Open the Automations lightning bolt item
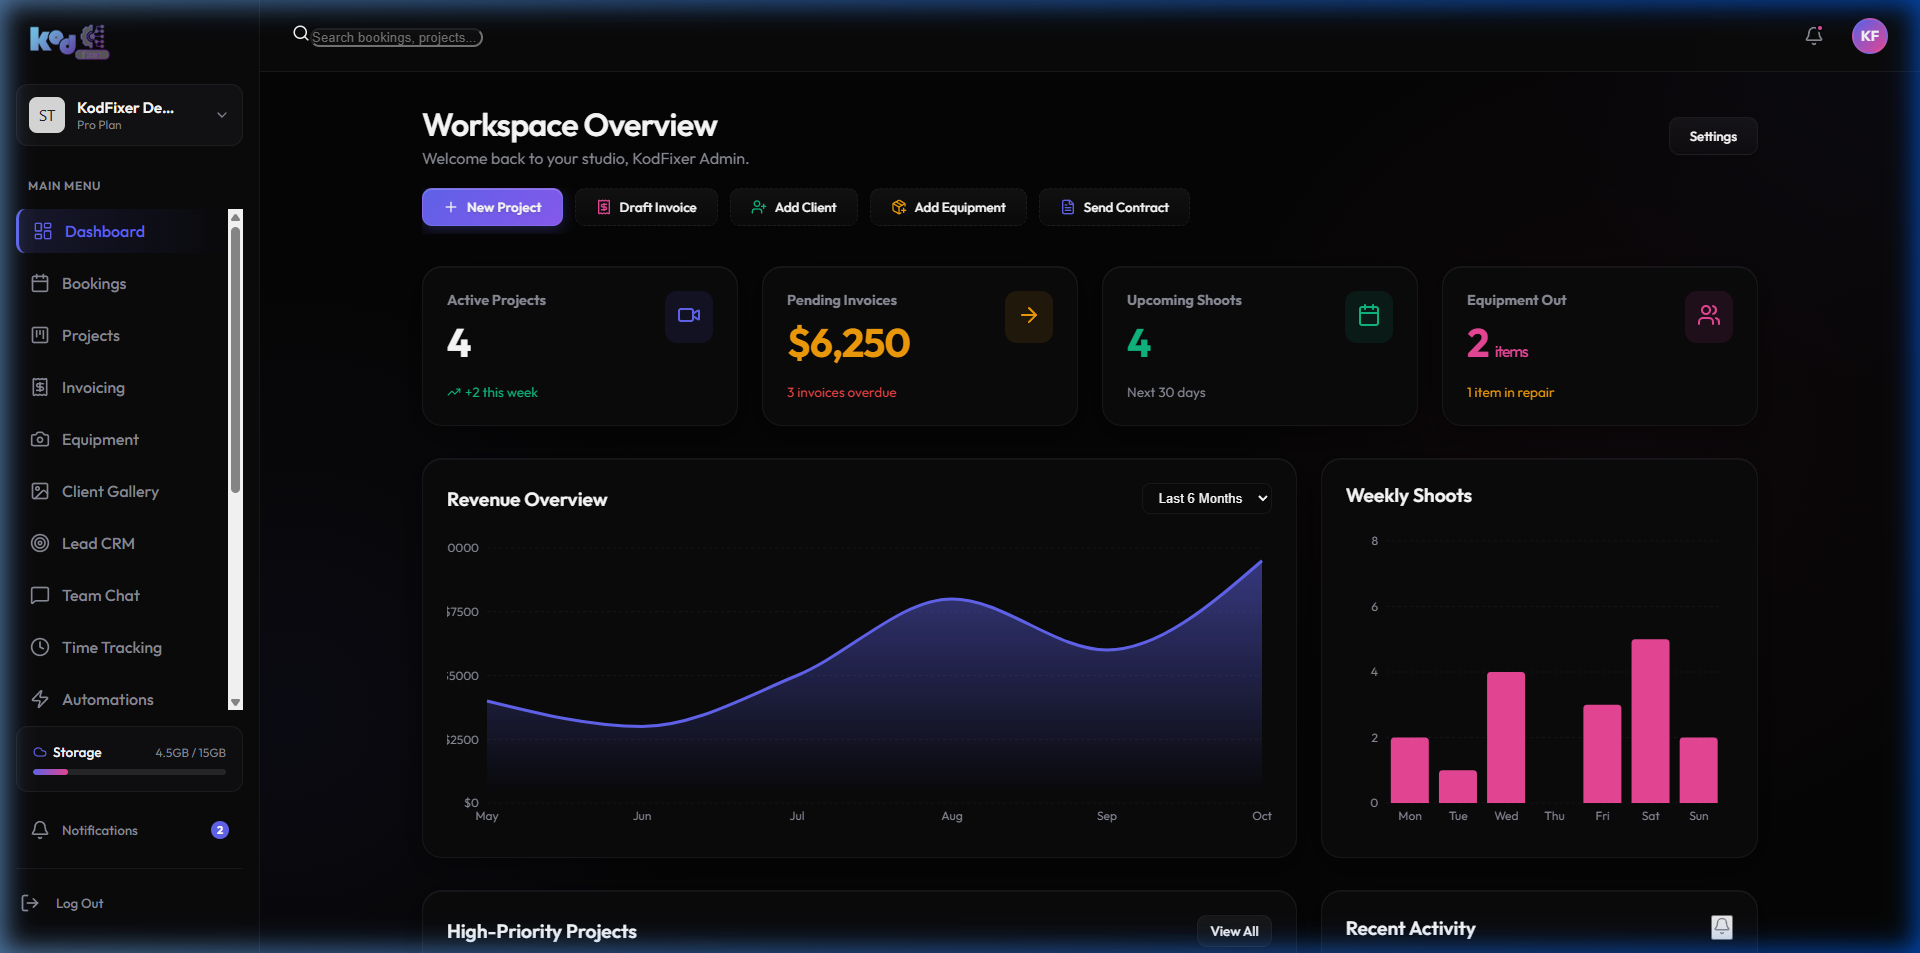The height and width of the screenshot is (953, 1920). (x=107, y=699)
